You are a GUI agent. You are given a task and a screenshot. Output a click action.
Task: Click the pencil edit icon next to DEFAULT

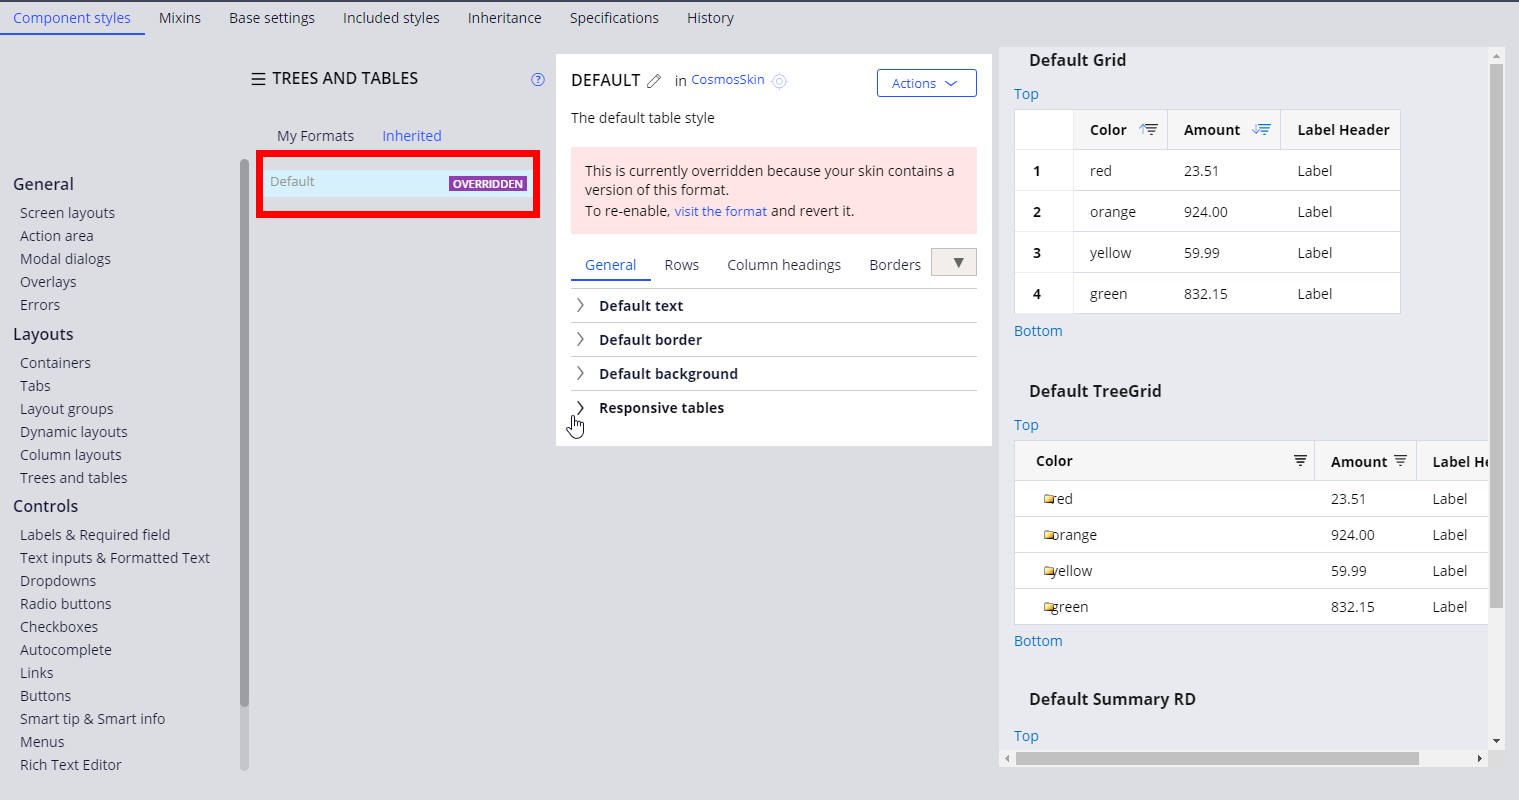pos(654,81)
